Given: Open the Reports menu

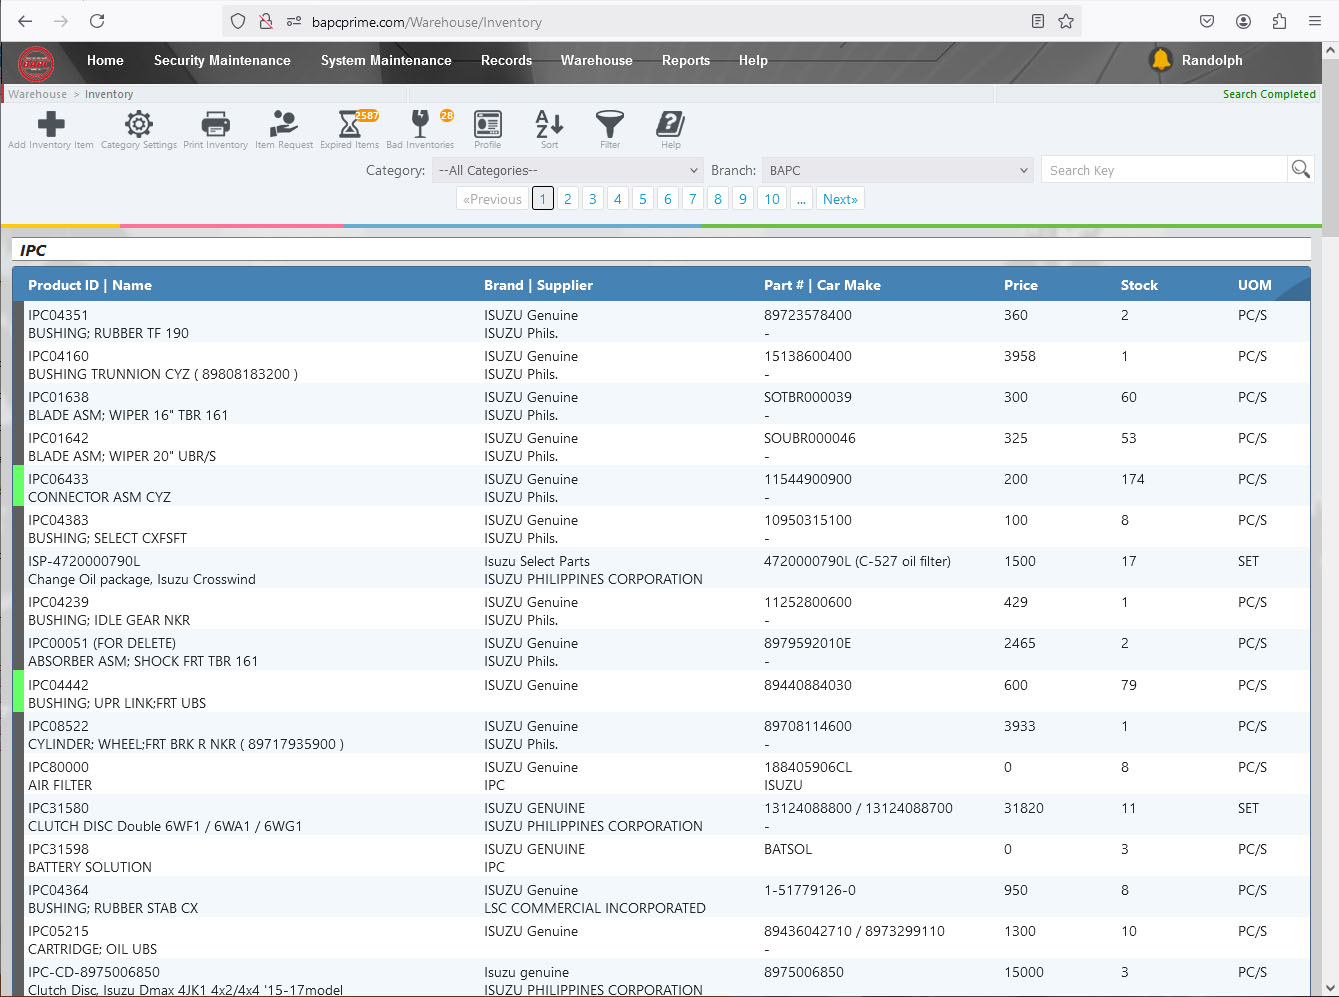Looking at the screenshot, I should pos(685,61).
